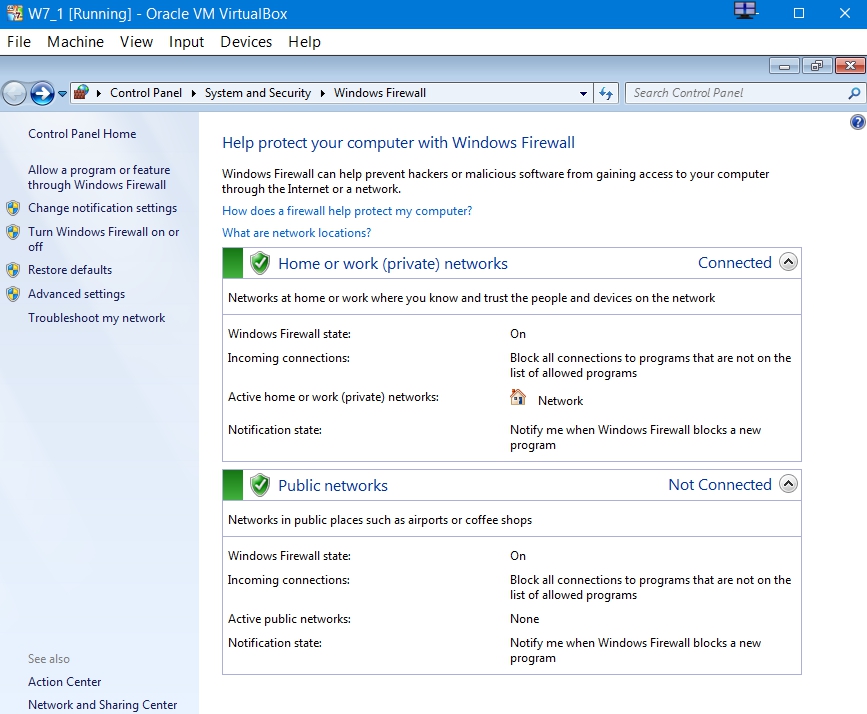Viewport: 867px width, 714px height.
Task: Click the firewall brick icon in address bar
Action: coord(82,92)
